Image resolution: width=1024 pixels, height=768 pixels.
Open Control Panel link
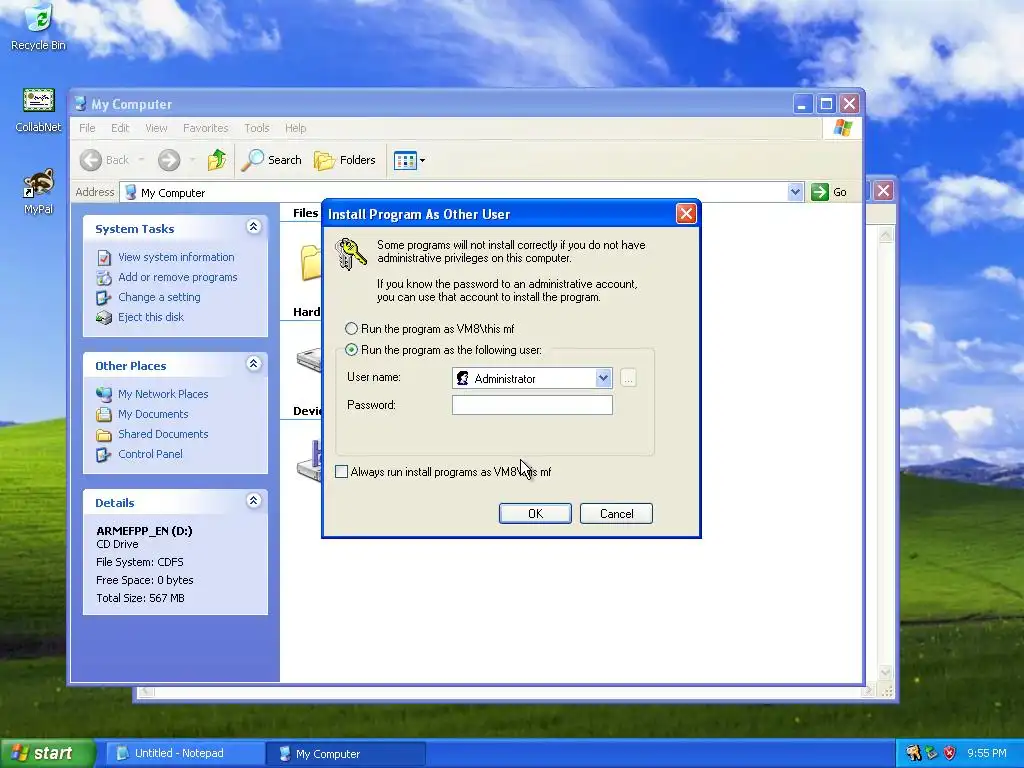[150, 455]
